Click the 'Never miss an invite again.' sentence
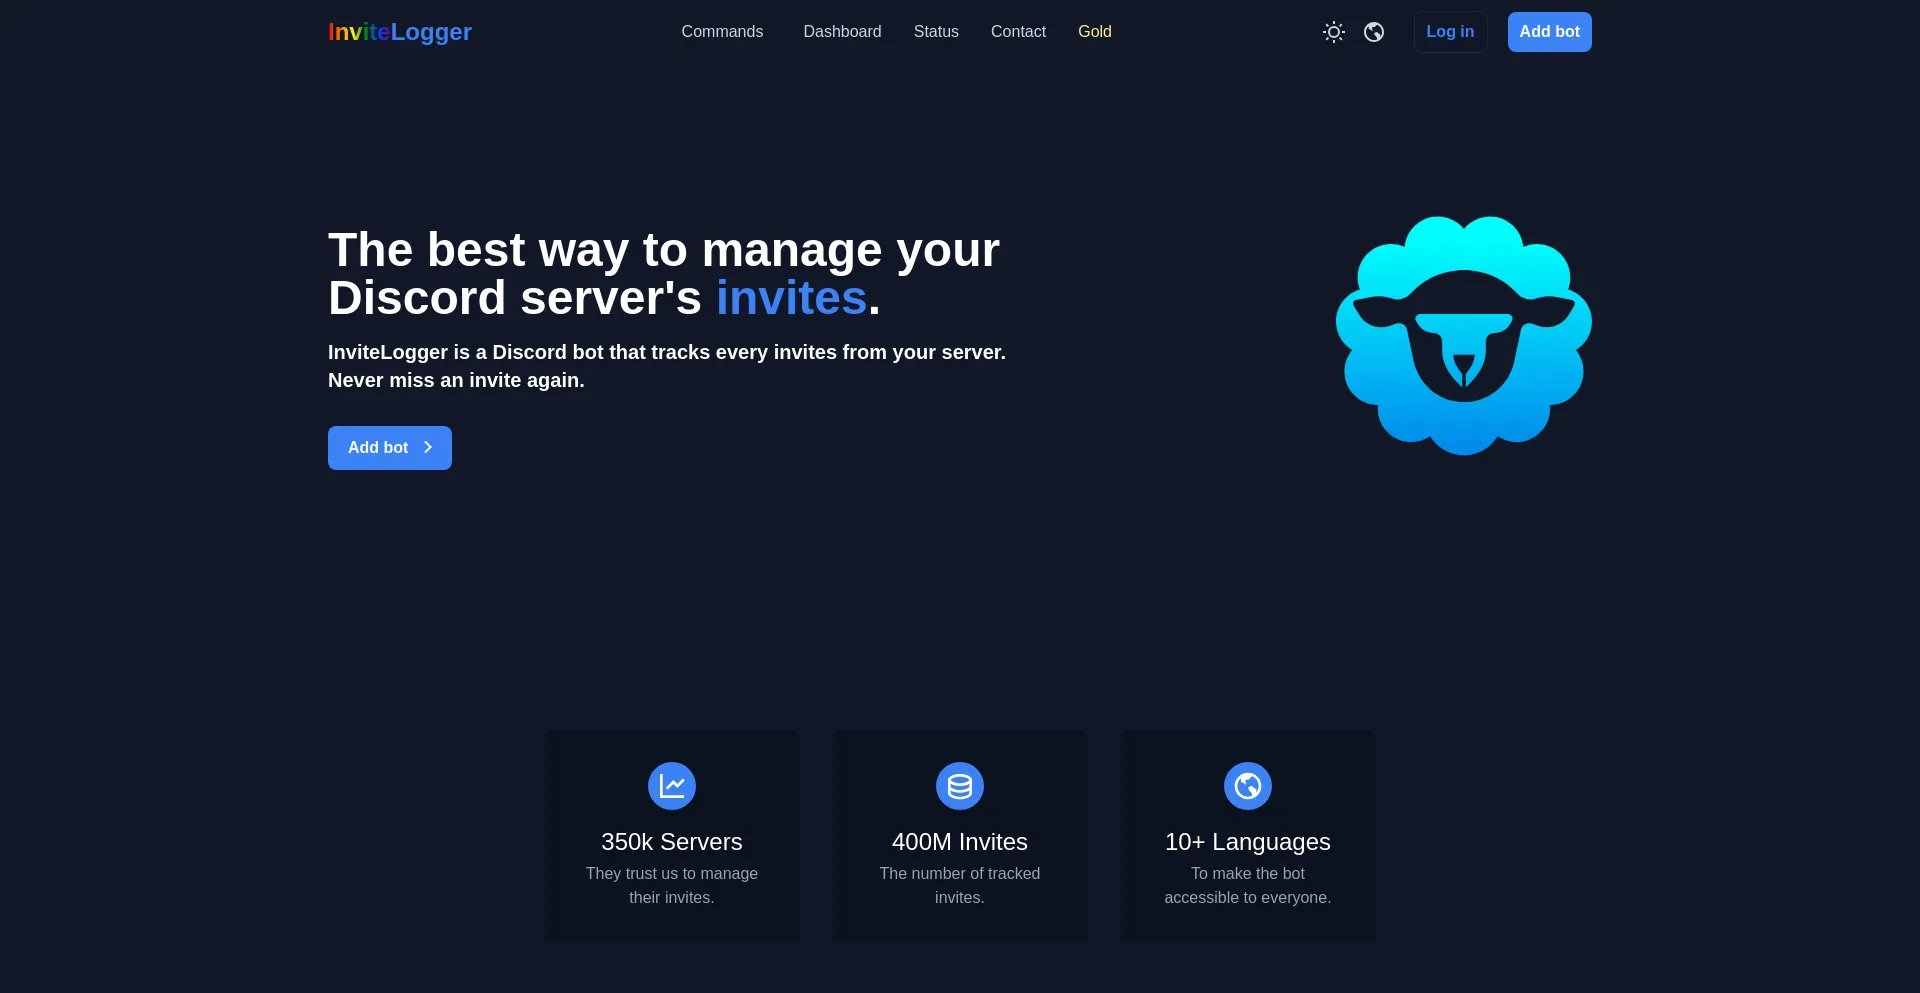Image resolution: width=1920 pixels, height=993 pixels. pos(456,380)
